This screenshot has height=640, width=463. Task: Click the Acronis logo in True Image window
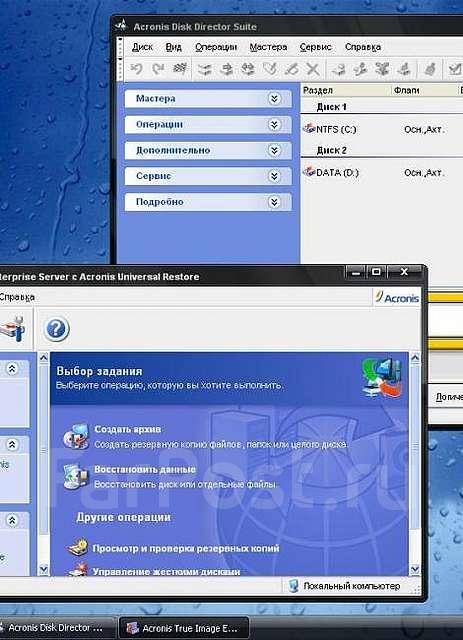click(x=397, y=298)
